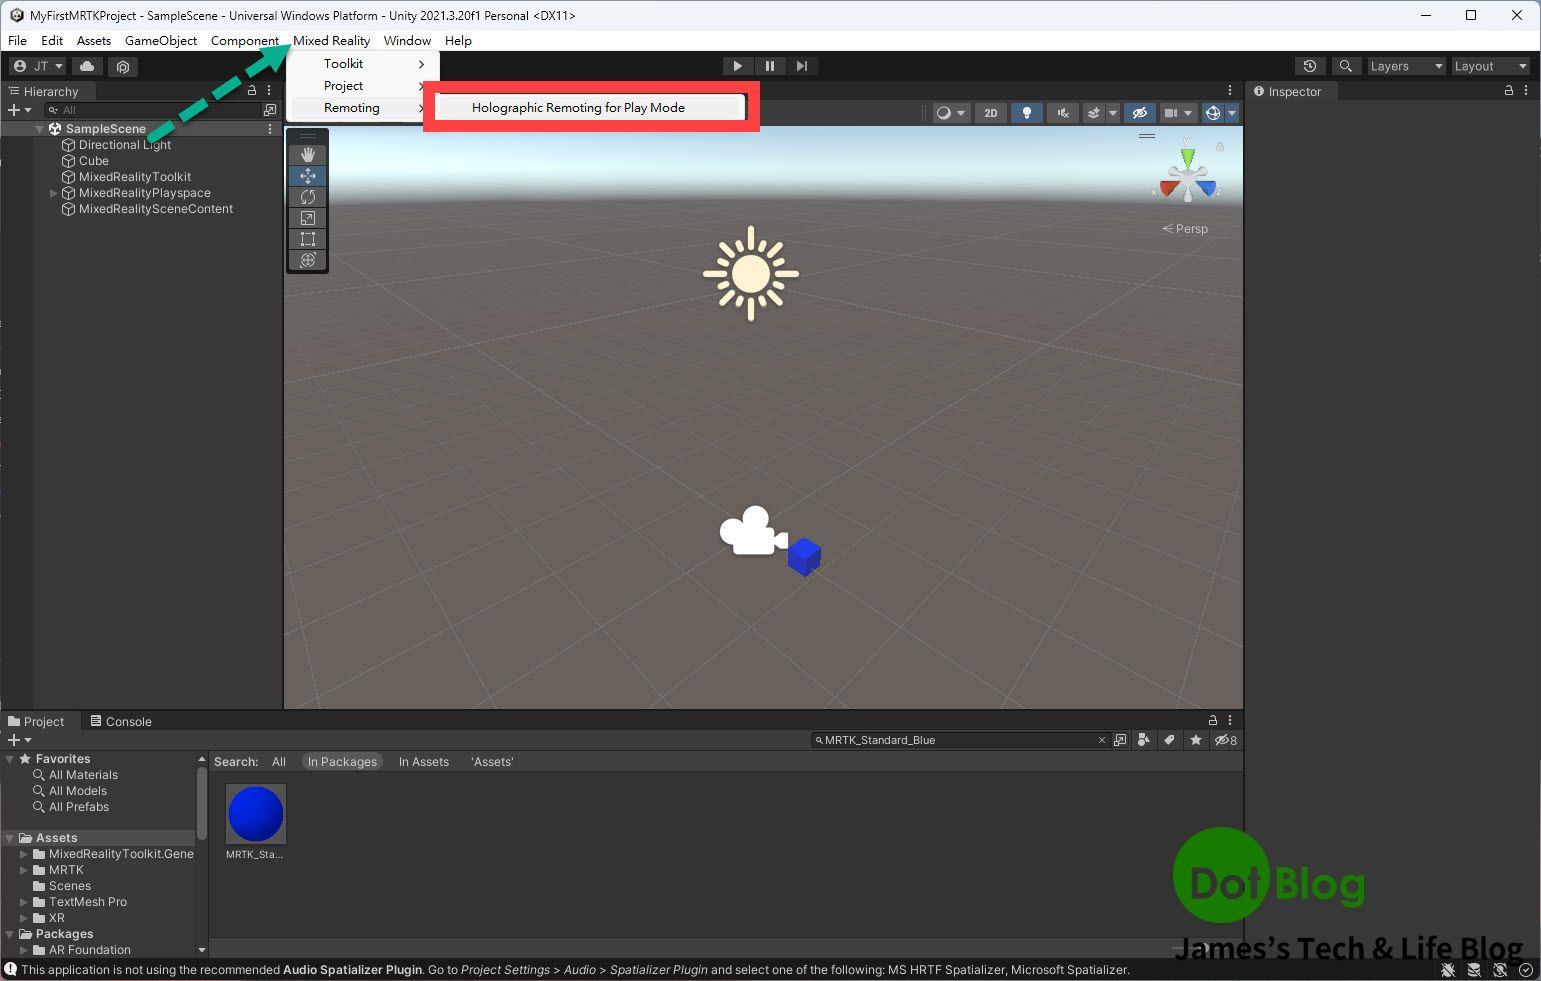The image size is (1541, 981).
Task: Open the Window menu
Action: [x=407, y=40]
